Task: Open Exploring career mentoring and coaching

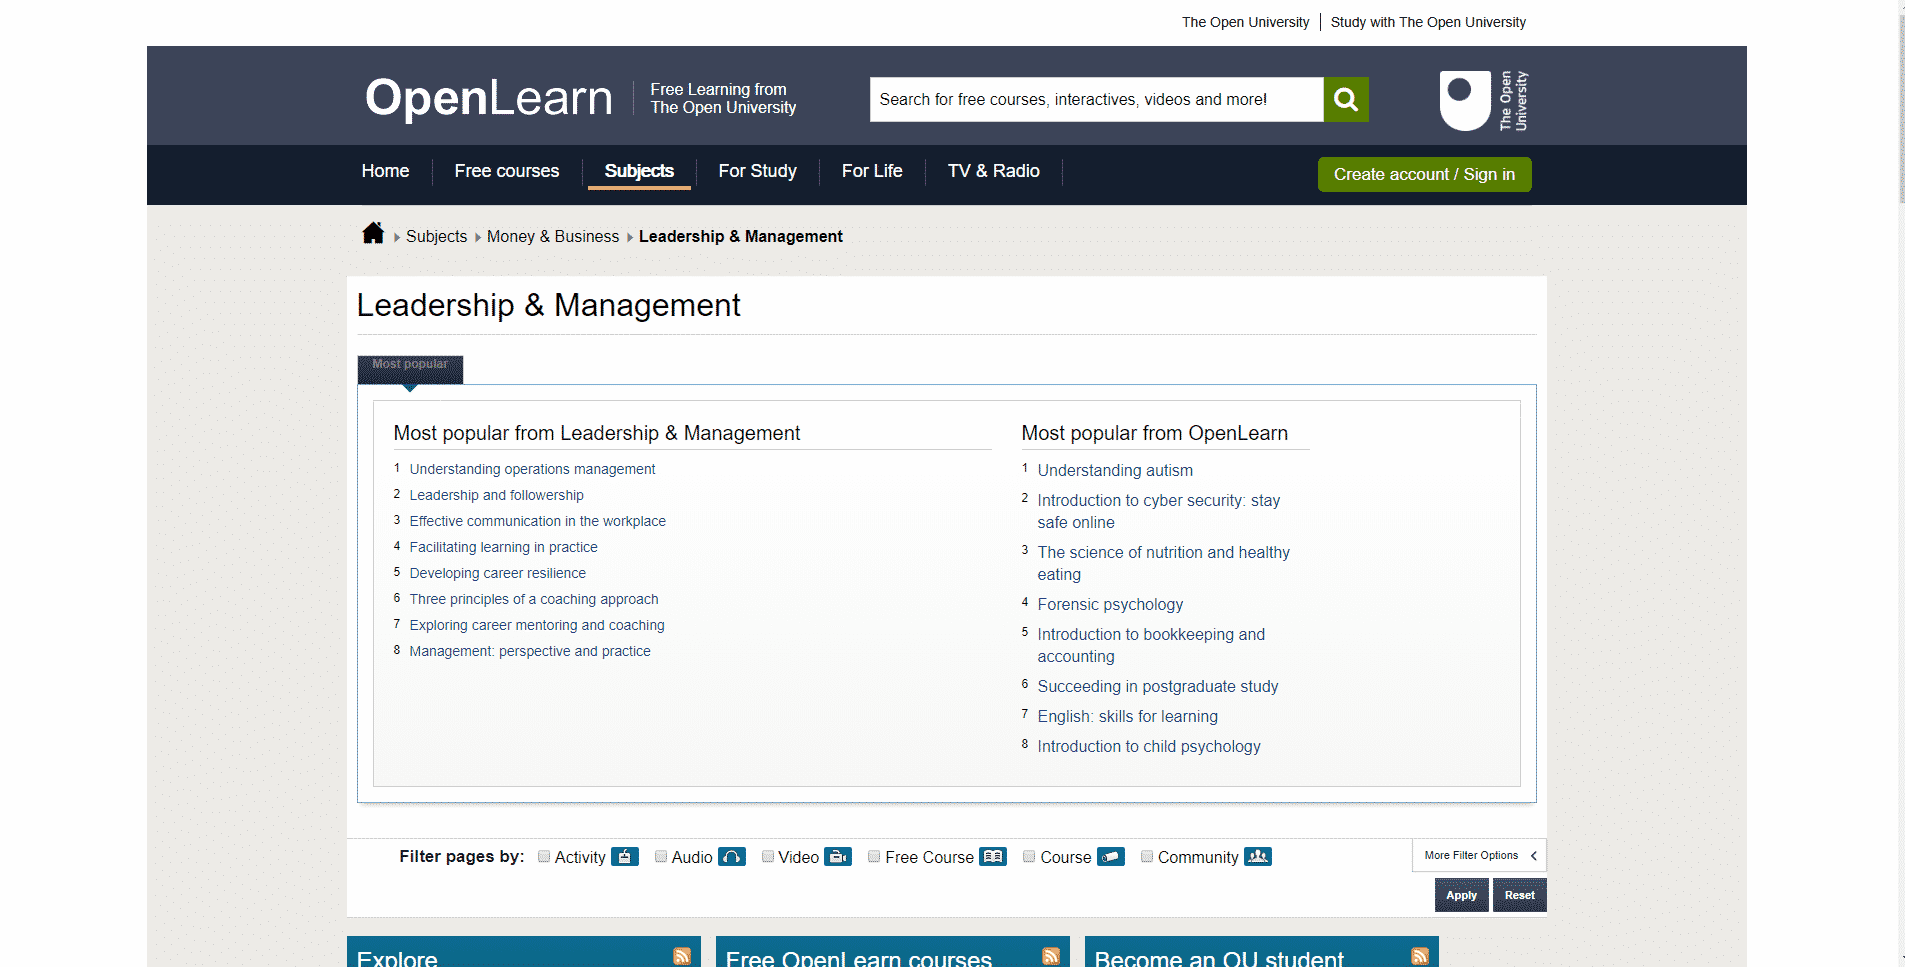Action: click(537, 625)
